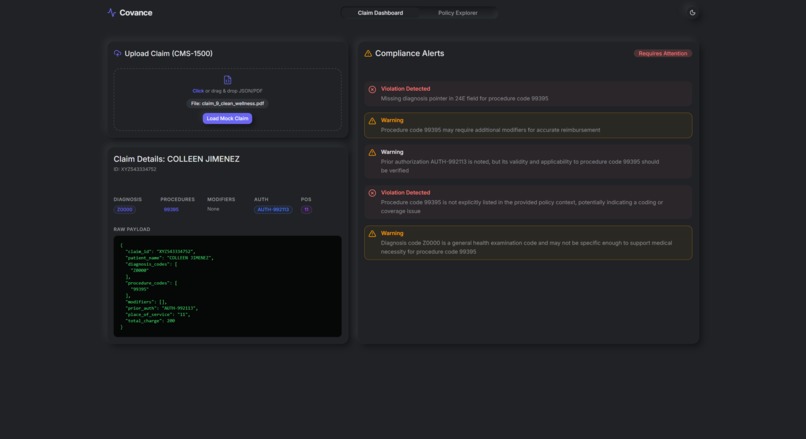
Task: Click the Claim Details: COLLEEN JIMENEZ heading
Action: coord(176,159)
